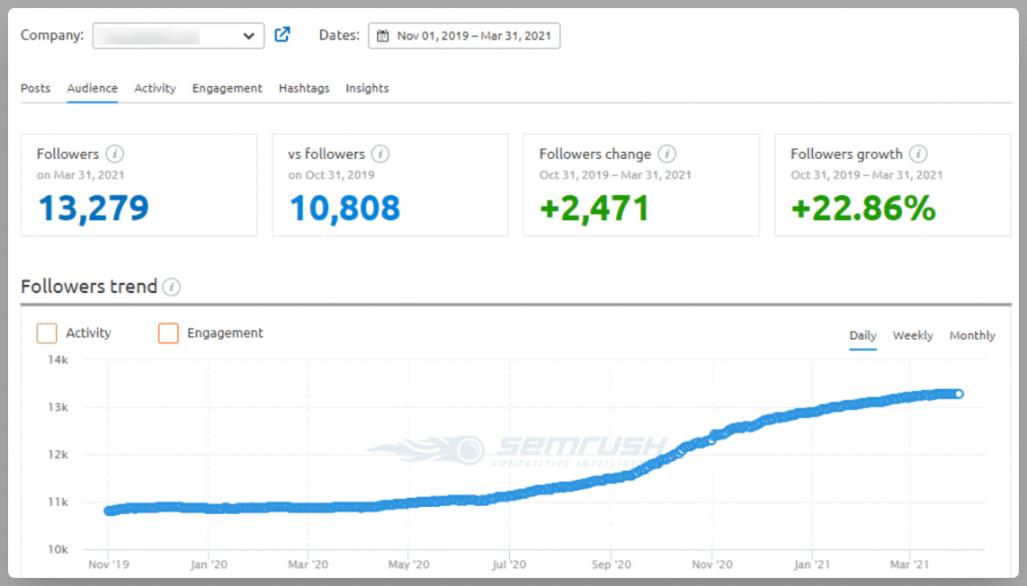Open the date range picker
Viewport: 1027px width, 586px height.
click(464, 36)
